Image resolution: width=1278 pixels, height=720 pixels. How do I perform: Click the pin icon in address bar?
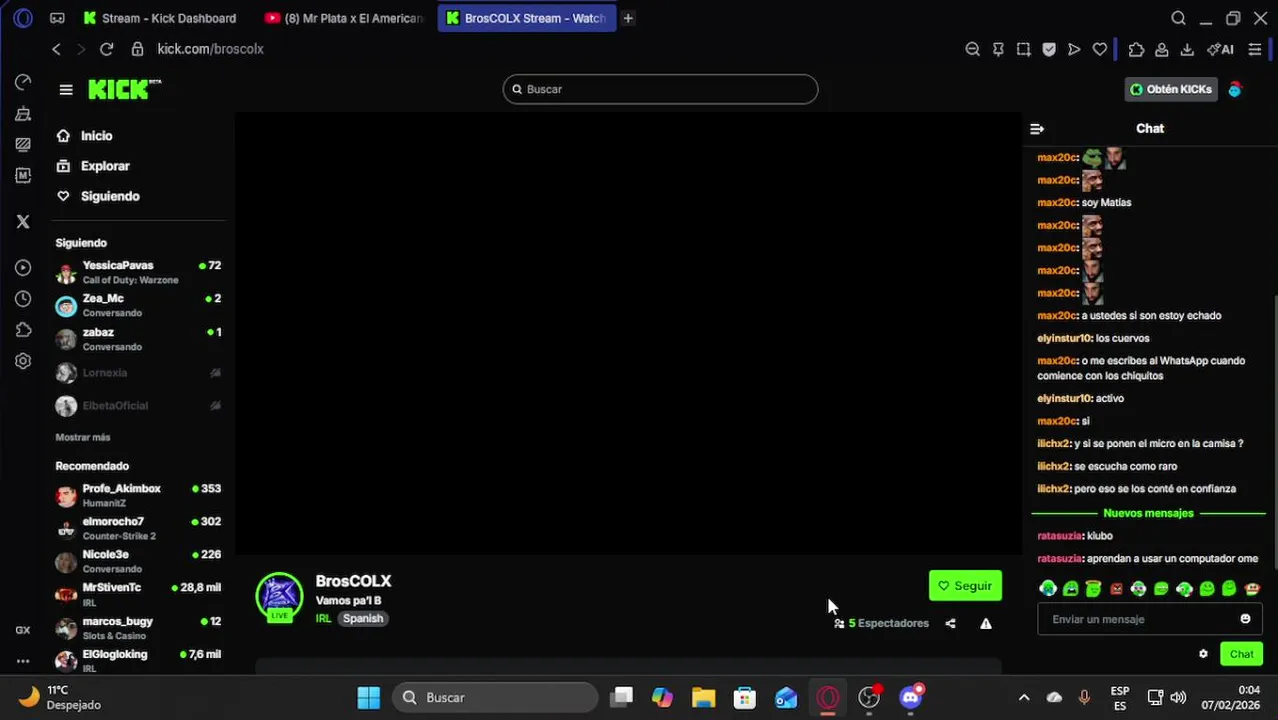click(x=998, y=49)
